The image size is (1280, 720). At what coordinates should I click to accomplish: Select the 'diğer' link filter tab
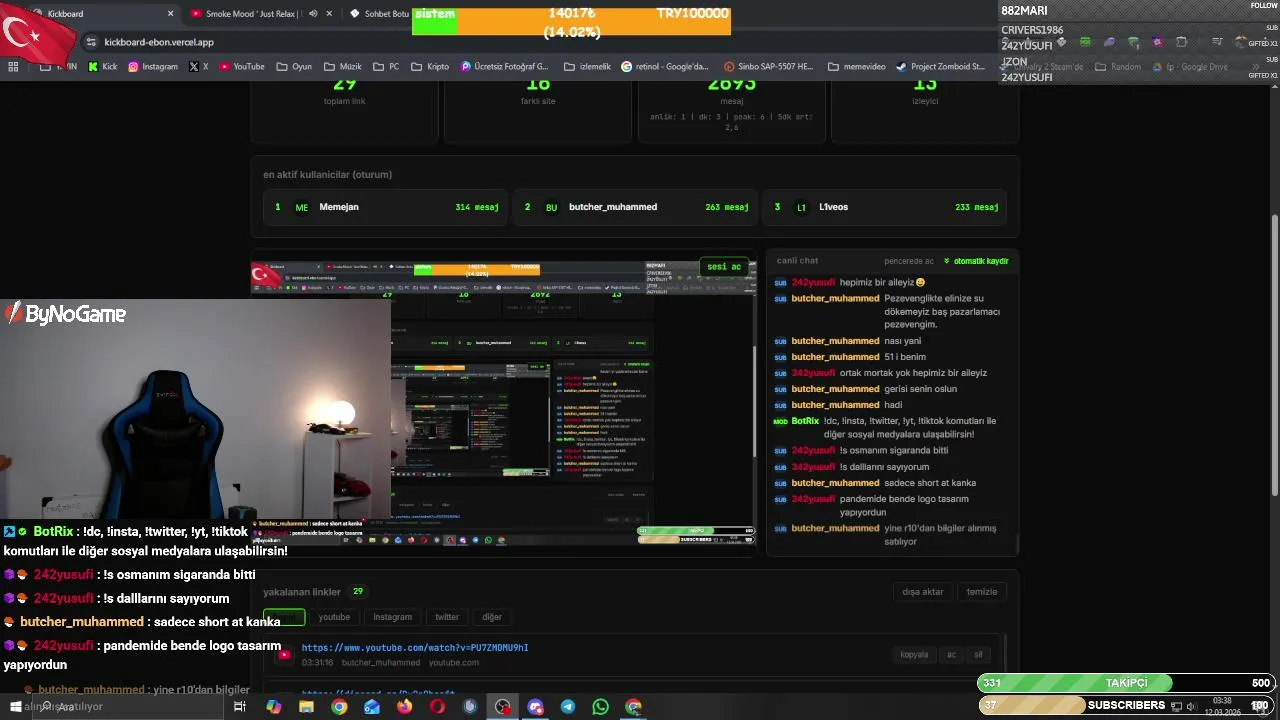click(x=492, y=617)
